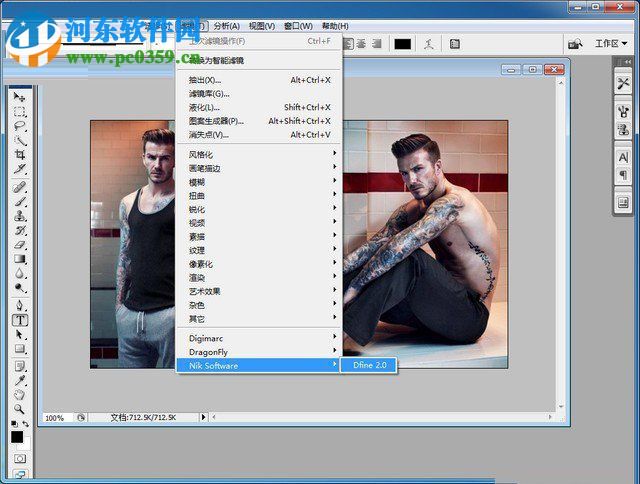Open the Character panel icon
This screenshot has width=640, height=484.
pos(623,157)
